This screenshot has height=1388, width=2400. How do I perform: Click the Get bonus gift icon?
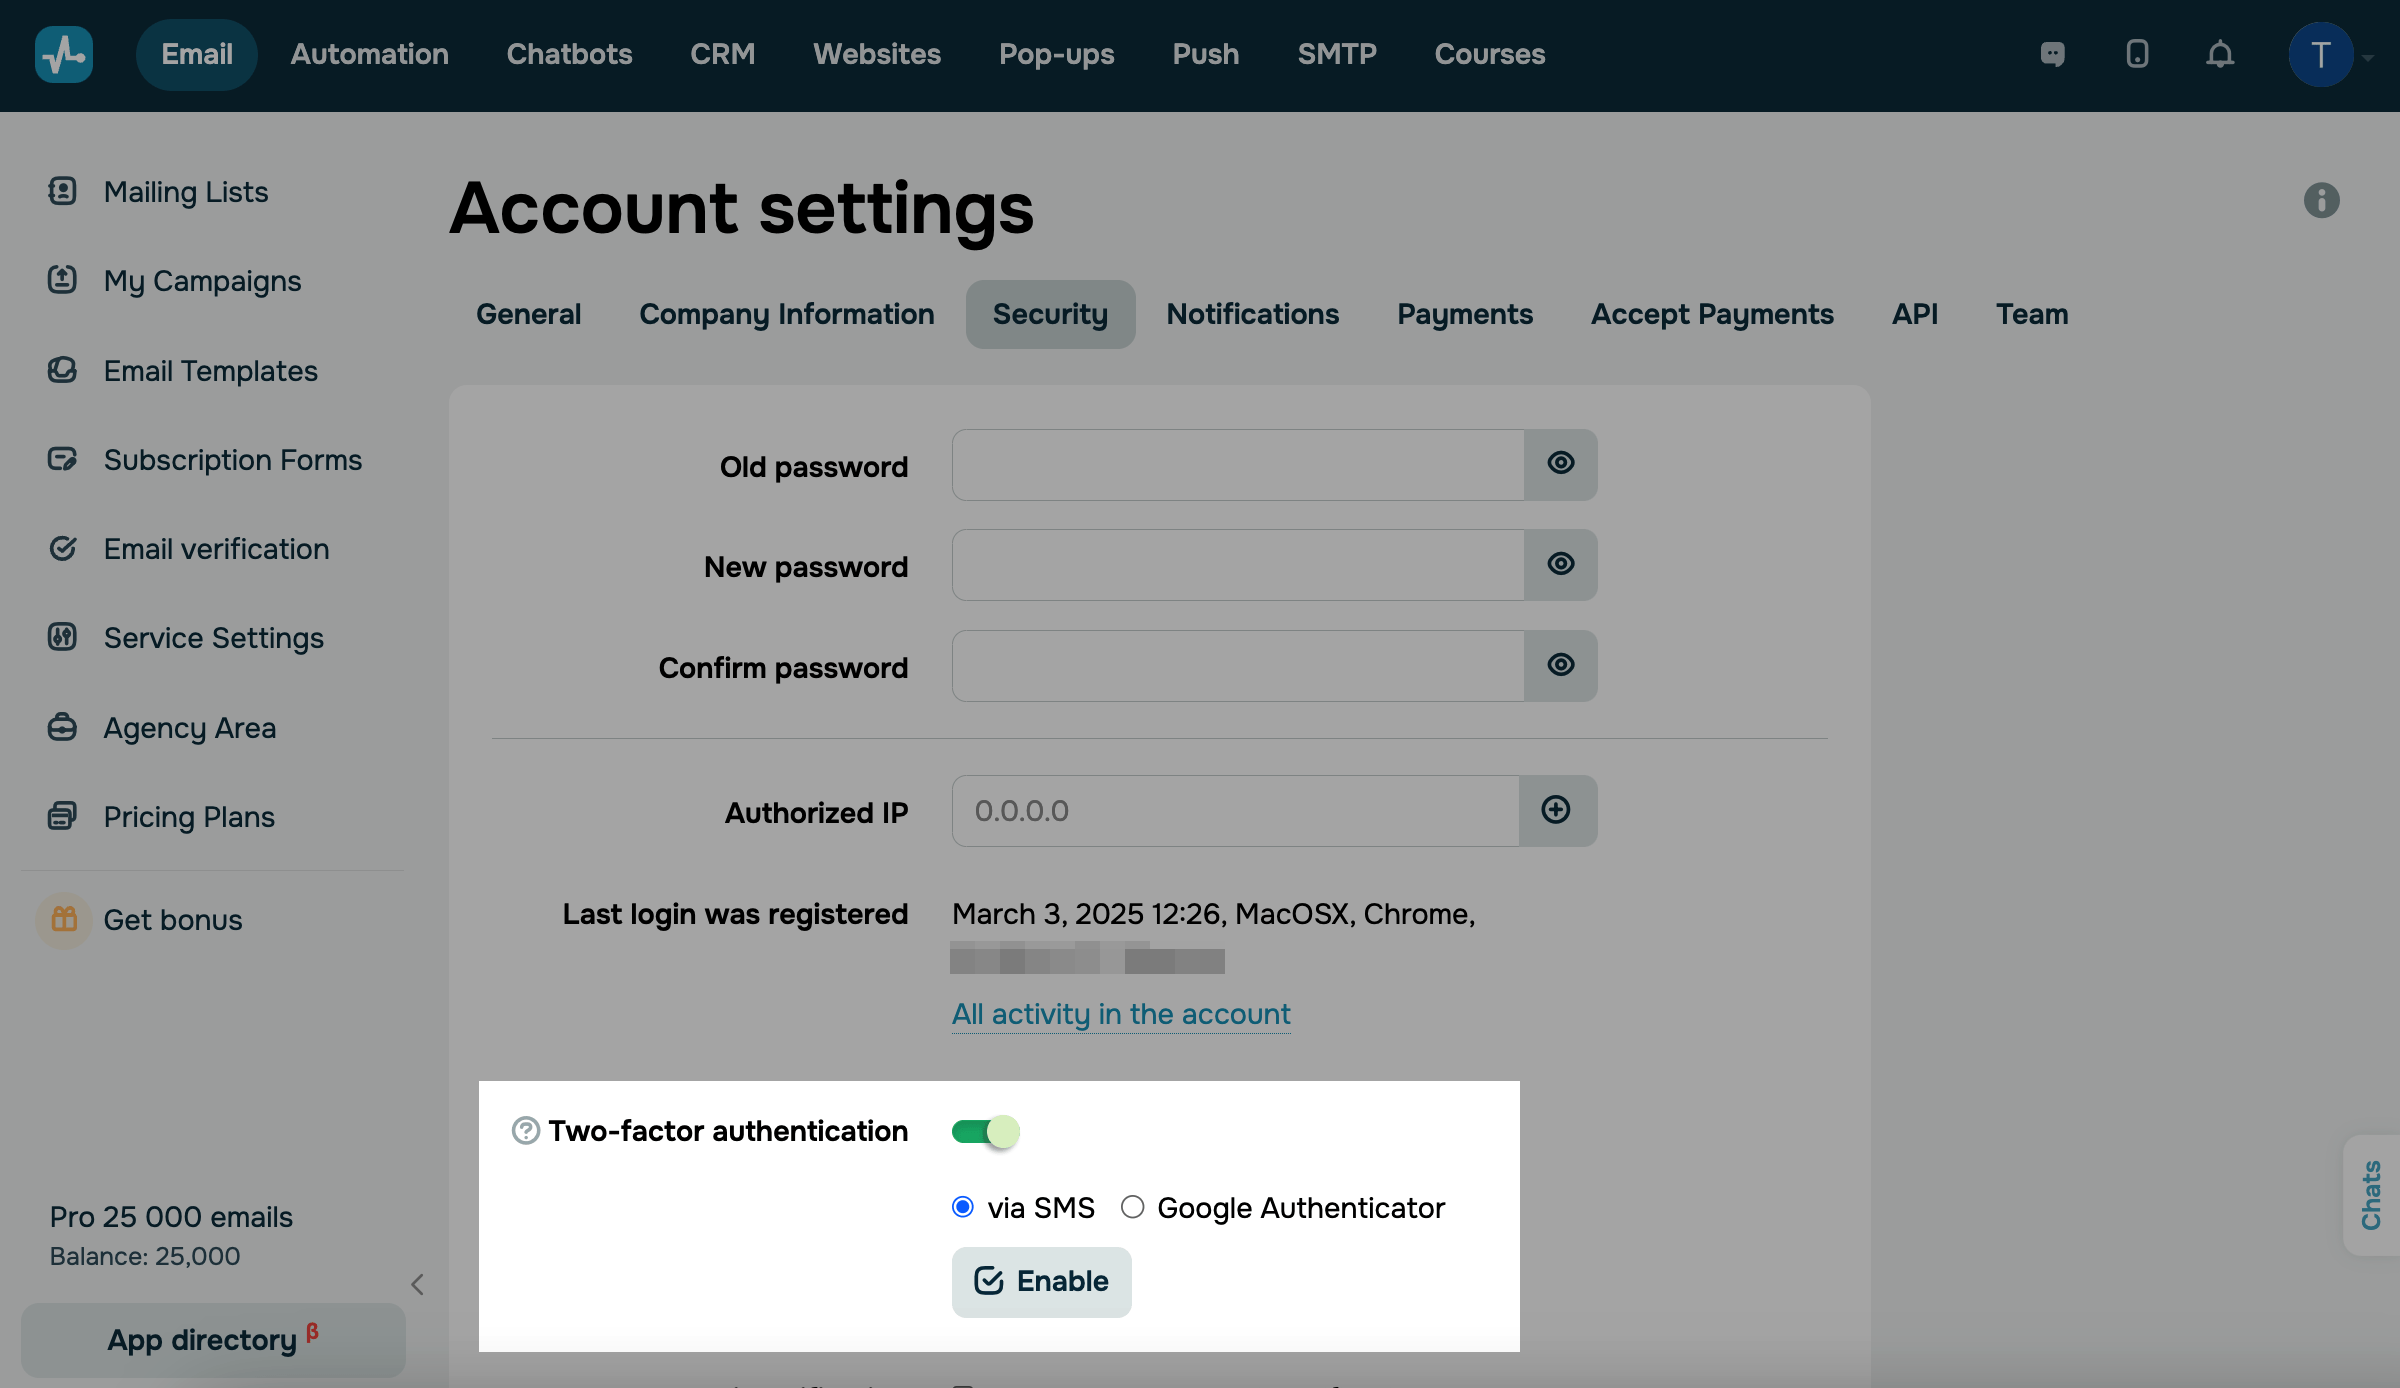tap(64, 919)
